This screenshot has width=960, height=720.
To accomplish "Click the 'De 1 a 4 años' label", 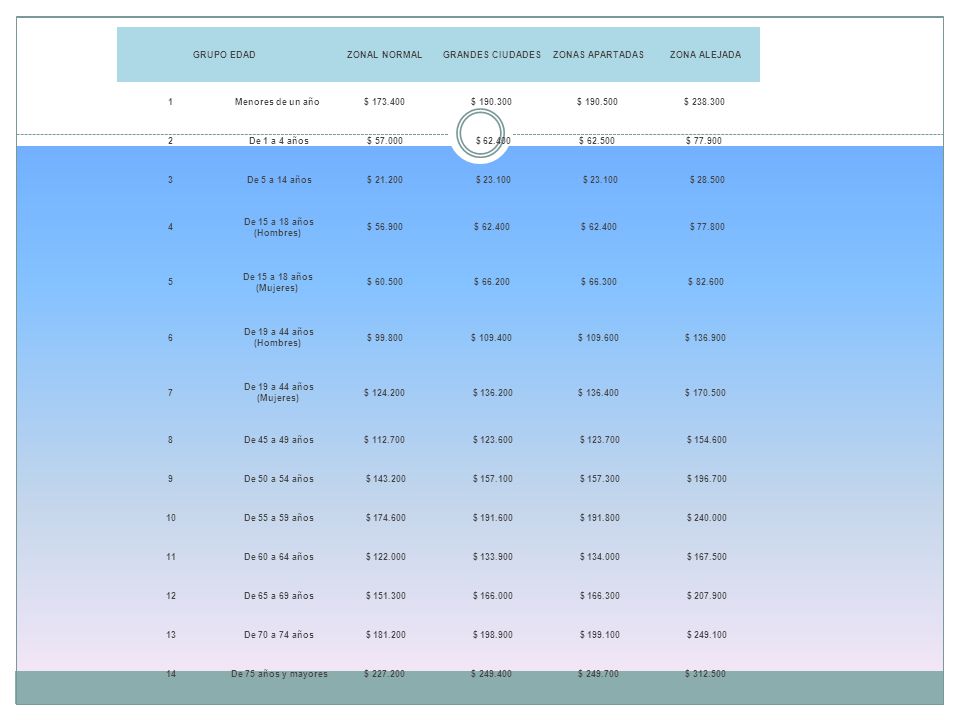I will pos(279,141).
